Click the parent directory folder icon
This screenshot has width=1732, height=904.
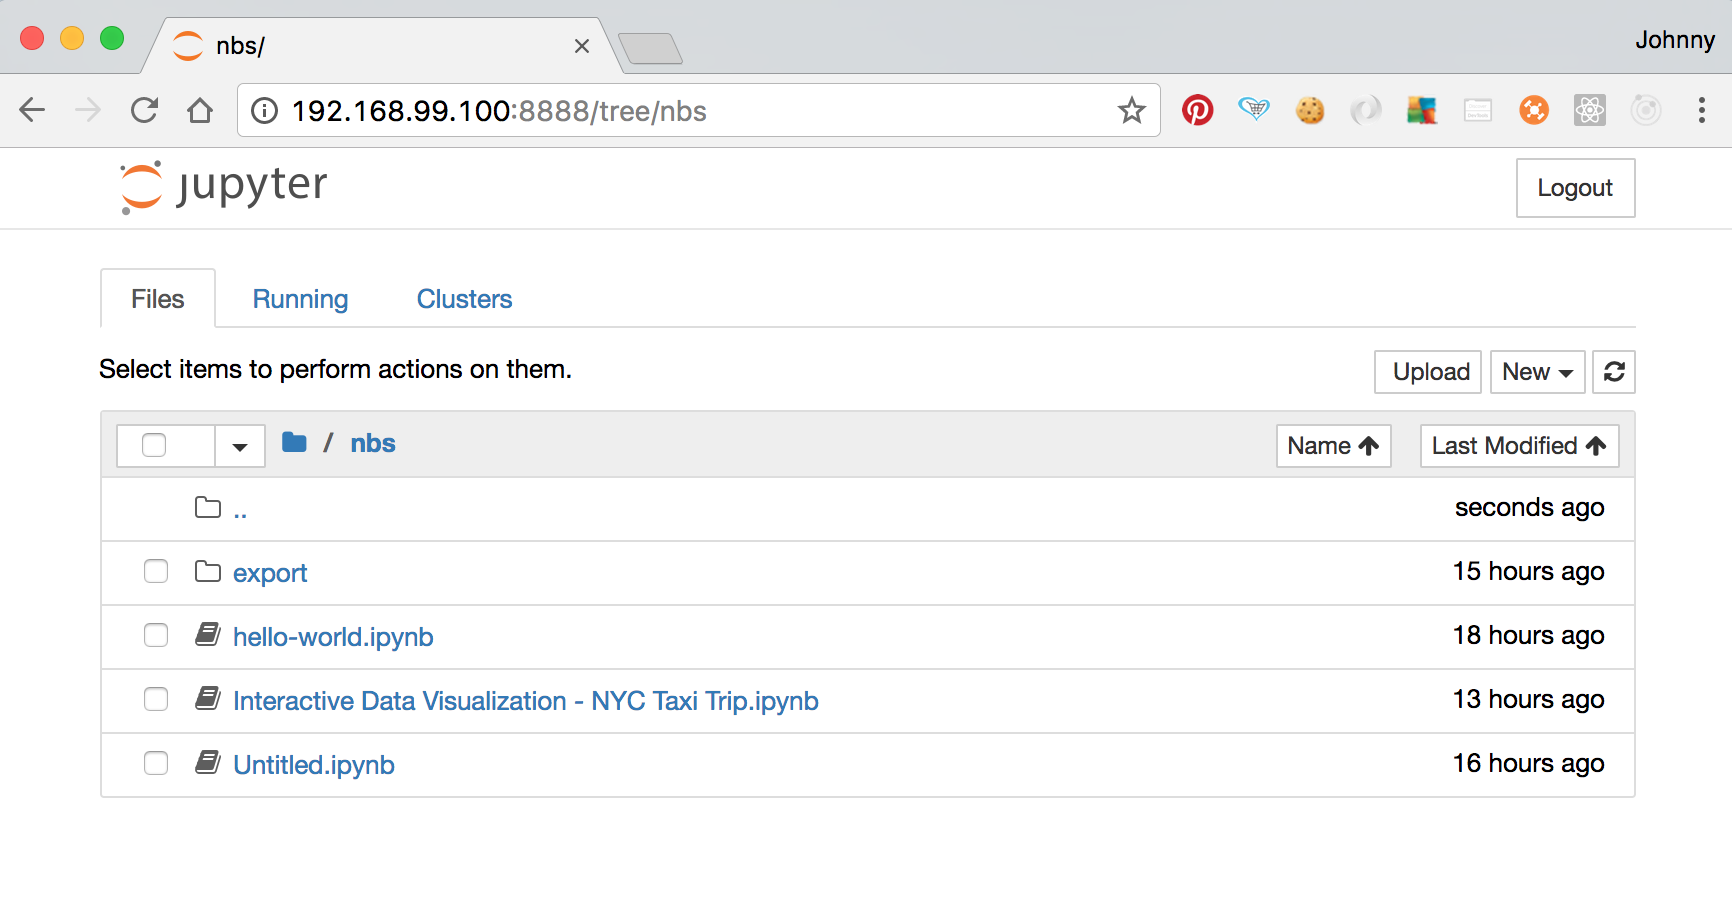pyautogui.click(x=208, y=507)
